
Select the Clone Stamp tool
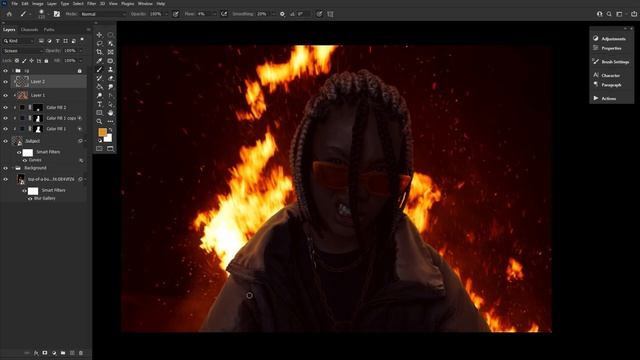pyautogui.click(x=111, y=69)
